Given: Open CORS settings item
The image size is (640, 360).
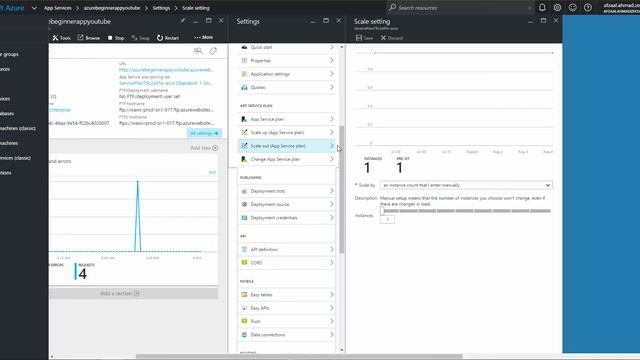Looking at the screenshot, I should (x=287, y=263).
